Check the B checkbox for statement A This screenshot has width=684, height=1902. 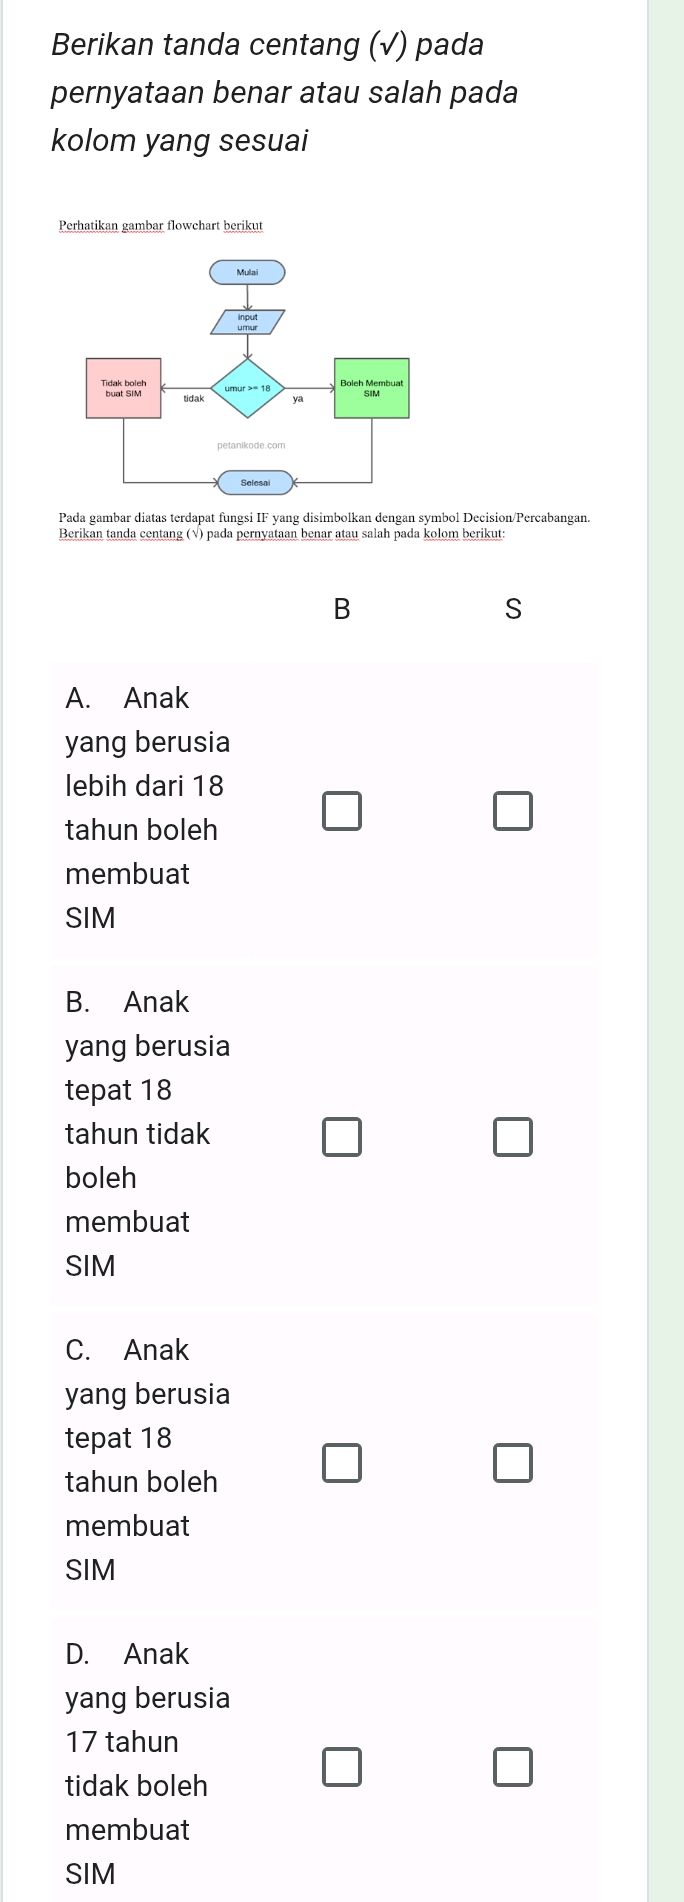coord(341,809)
